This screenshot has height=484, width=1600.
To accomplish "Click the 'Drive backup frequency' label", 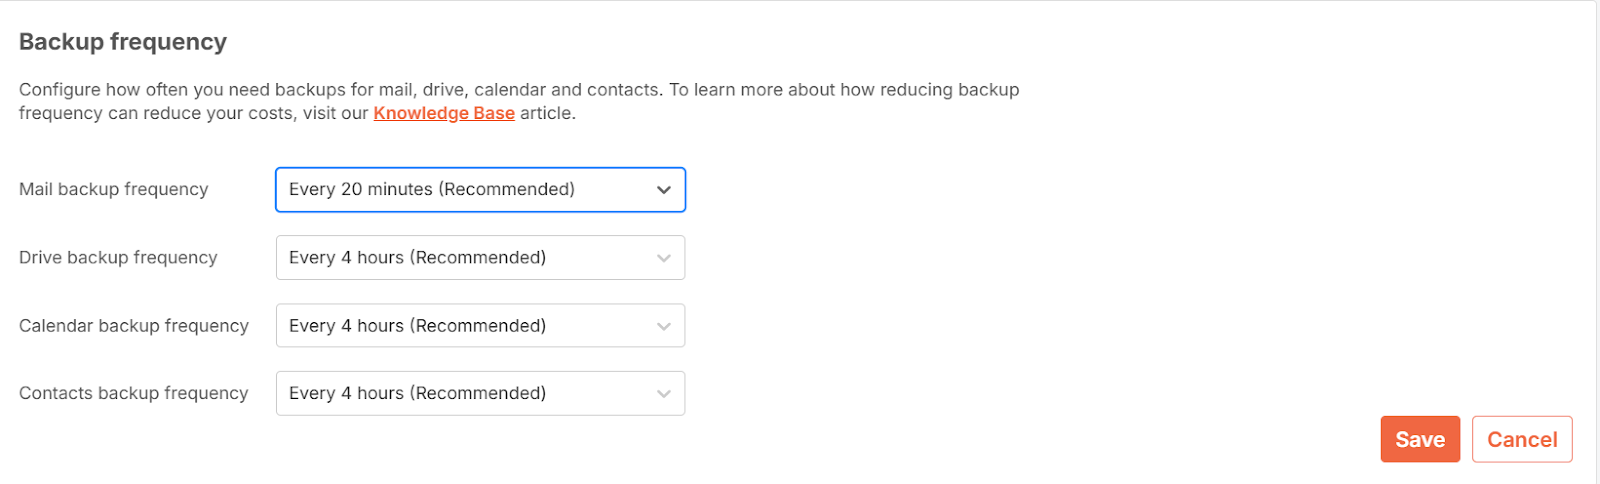I will point(118,257).
